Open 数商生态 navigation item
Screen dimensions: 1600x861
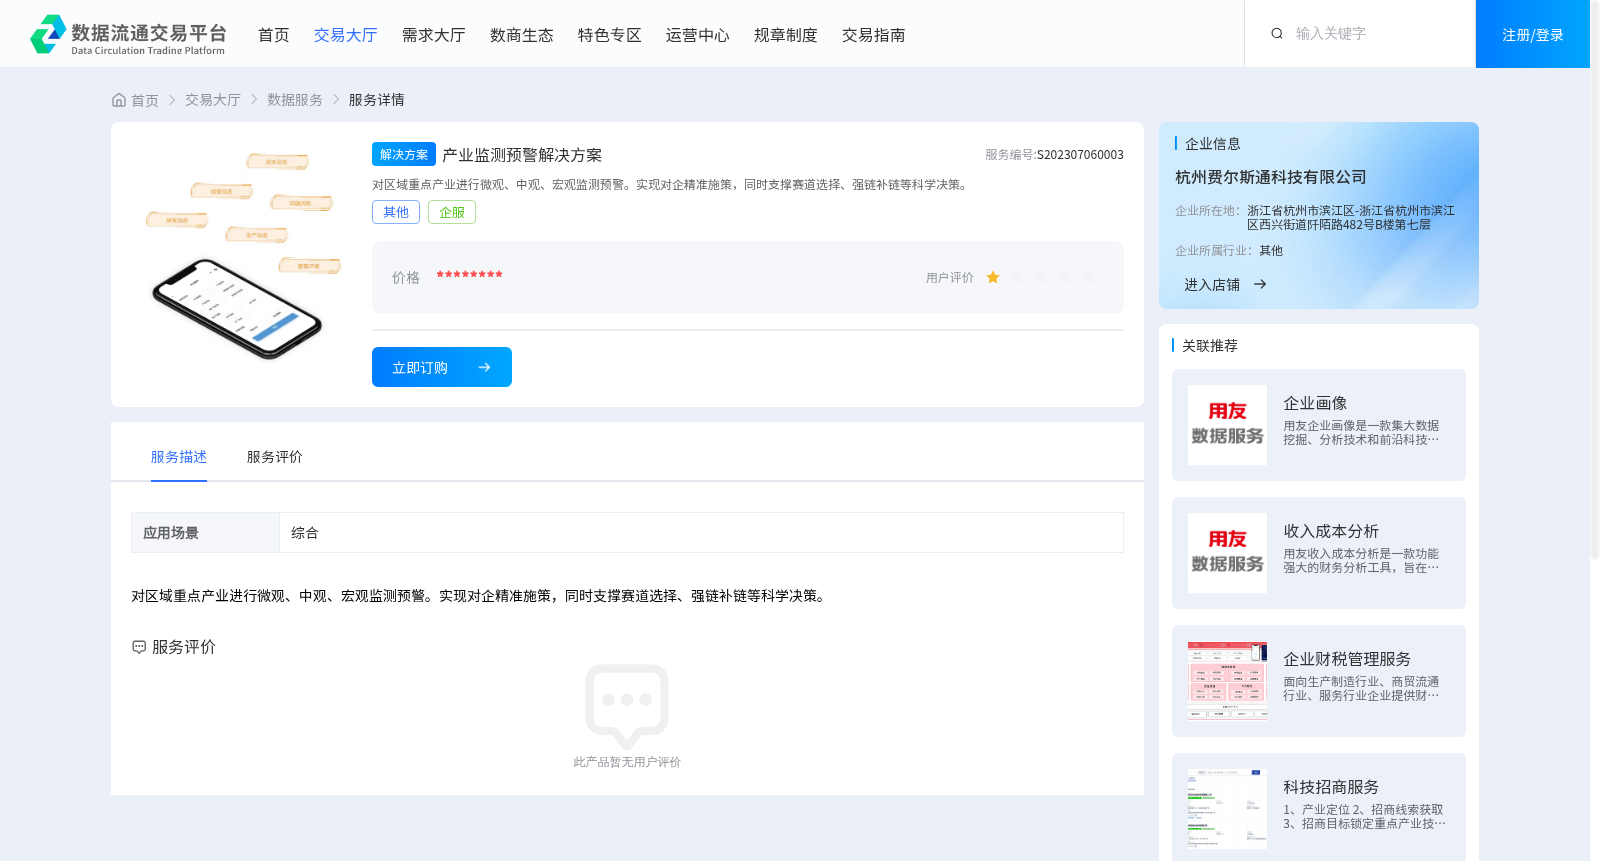(x=522, y=35)
